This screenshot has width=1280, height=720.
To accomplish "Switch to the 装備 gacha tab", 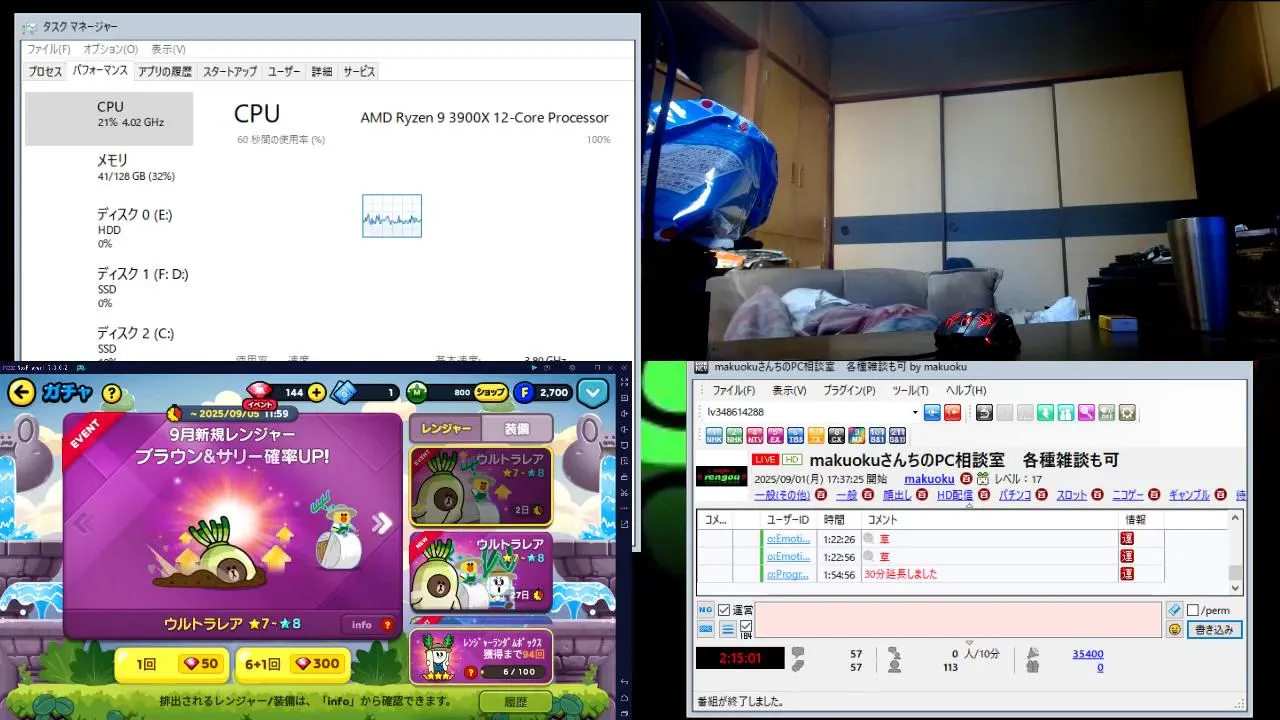I will pos(516,428).
